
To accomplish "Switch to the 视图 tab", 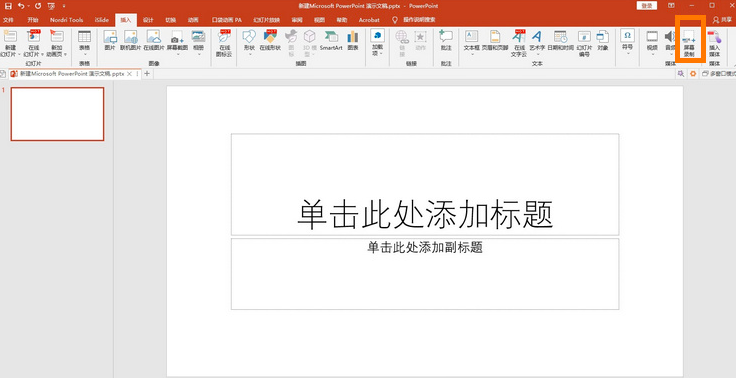I will [x=319, y=20].
